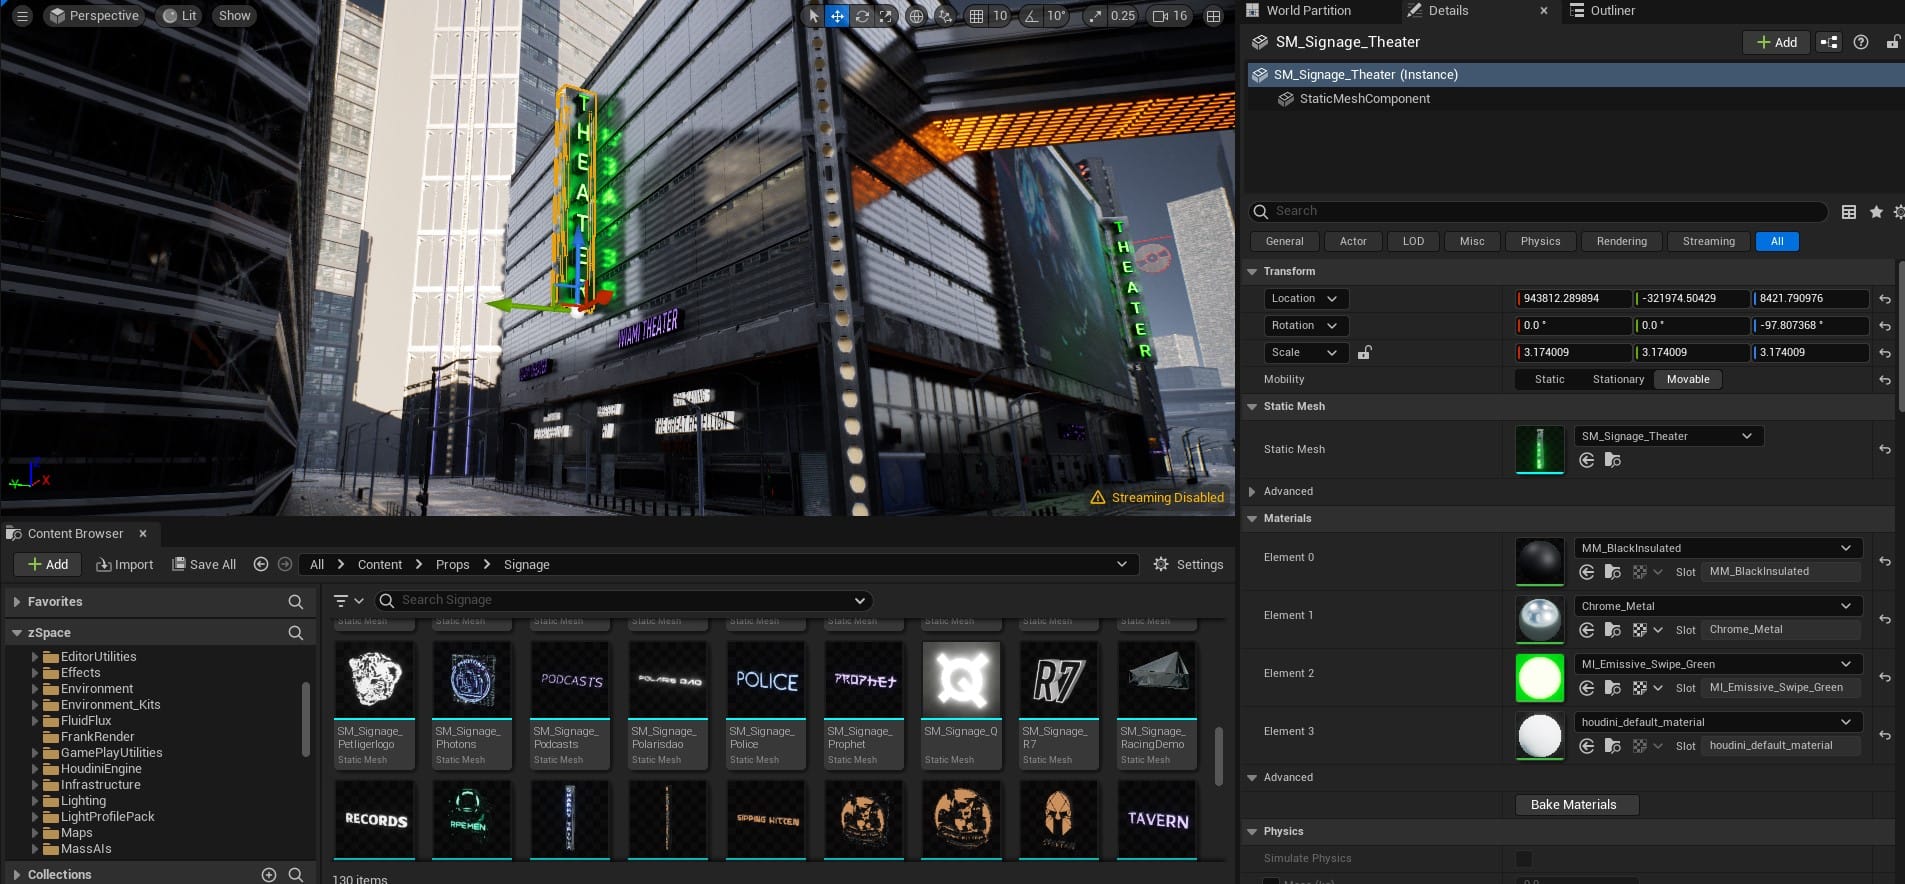Screen dimensions: 1905x884
Task: Toggle rotation angle snapping
Action: click(x=1031, y=16)
